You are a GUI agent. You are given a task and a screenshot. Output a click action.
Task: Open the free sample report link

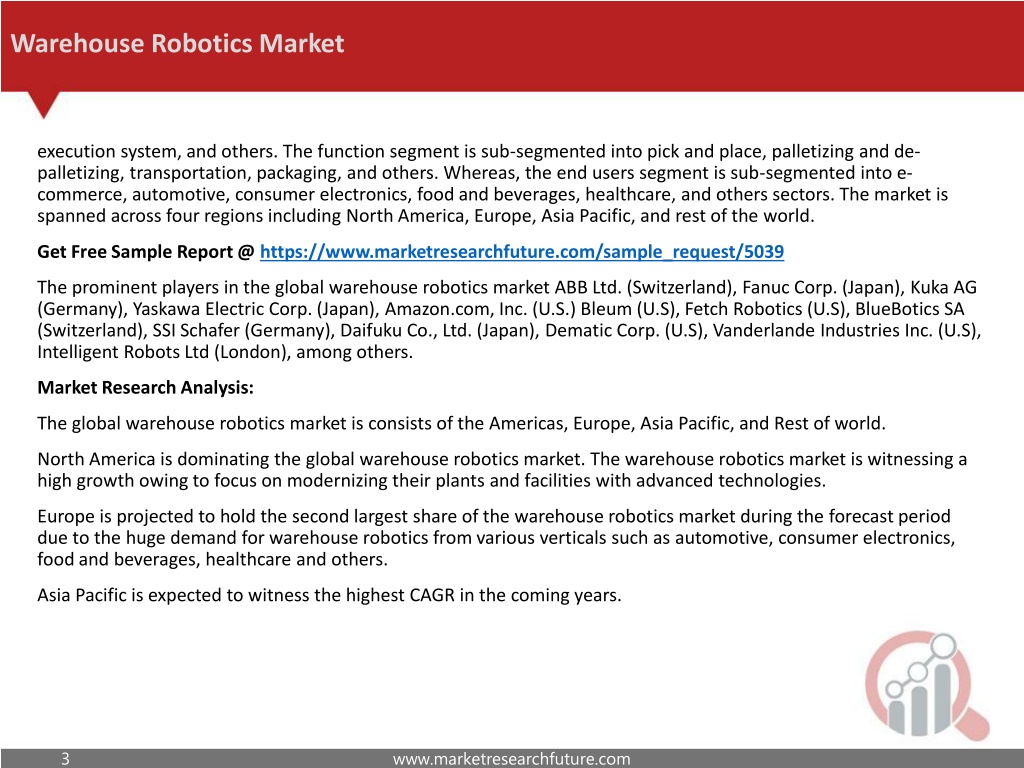[522, 252]
